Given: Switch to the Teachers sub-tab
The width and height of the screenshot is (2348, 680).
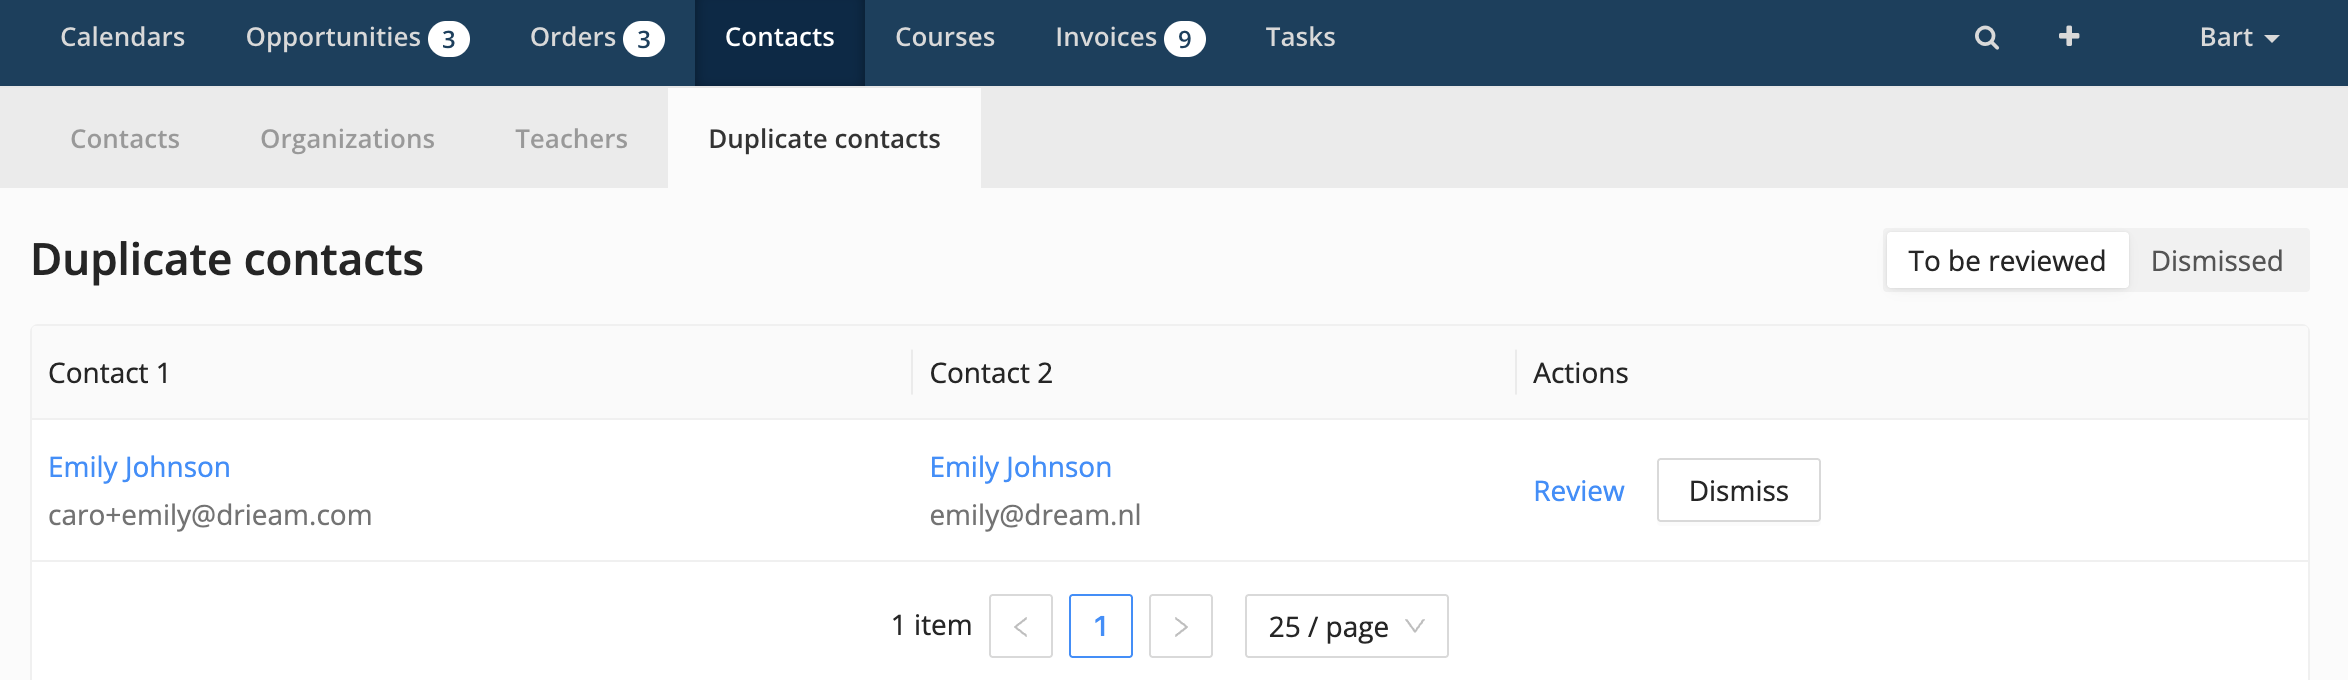Looking at the screenshot, I should click(572, 138).
